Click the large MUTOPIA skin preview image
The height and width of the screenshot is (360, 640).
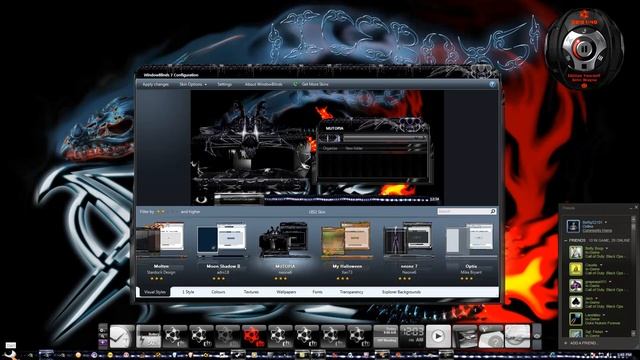click(317, 147)
